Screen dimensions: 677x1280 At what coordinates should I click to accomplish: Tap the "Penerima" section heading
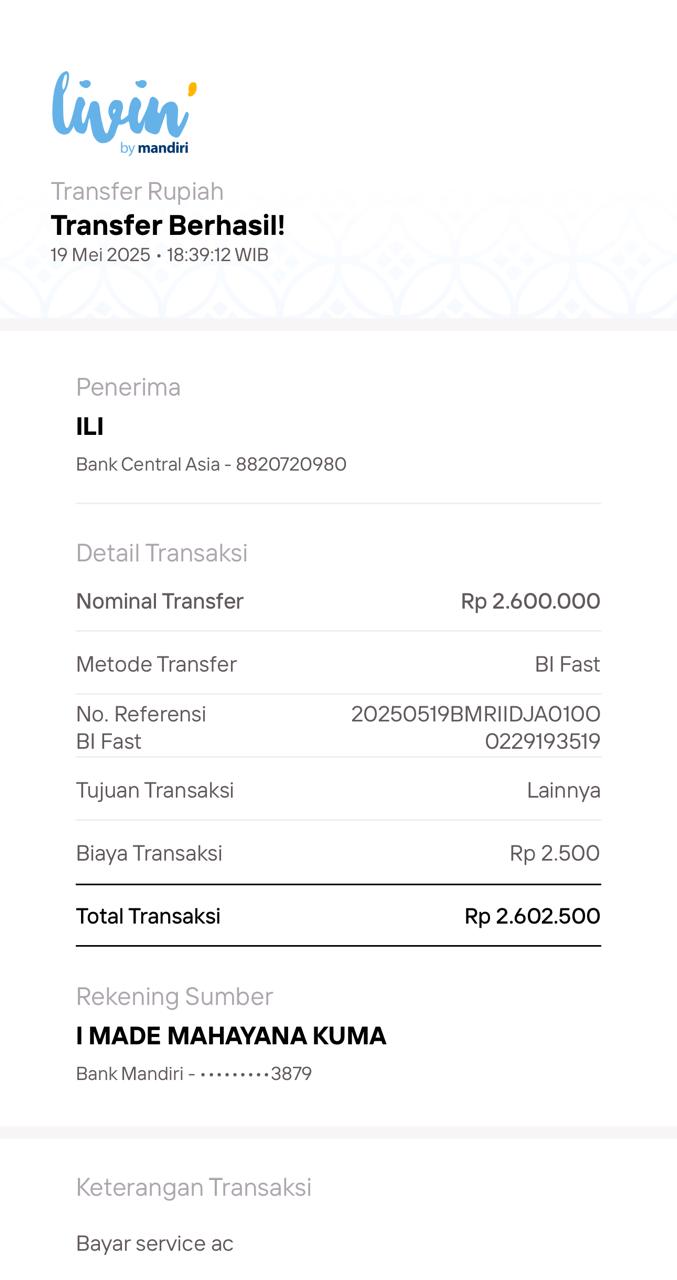(128, 387)
